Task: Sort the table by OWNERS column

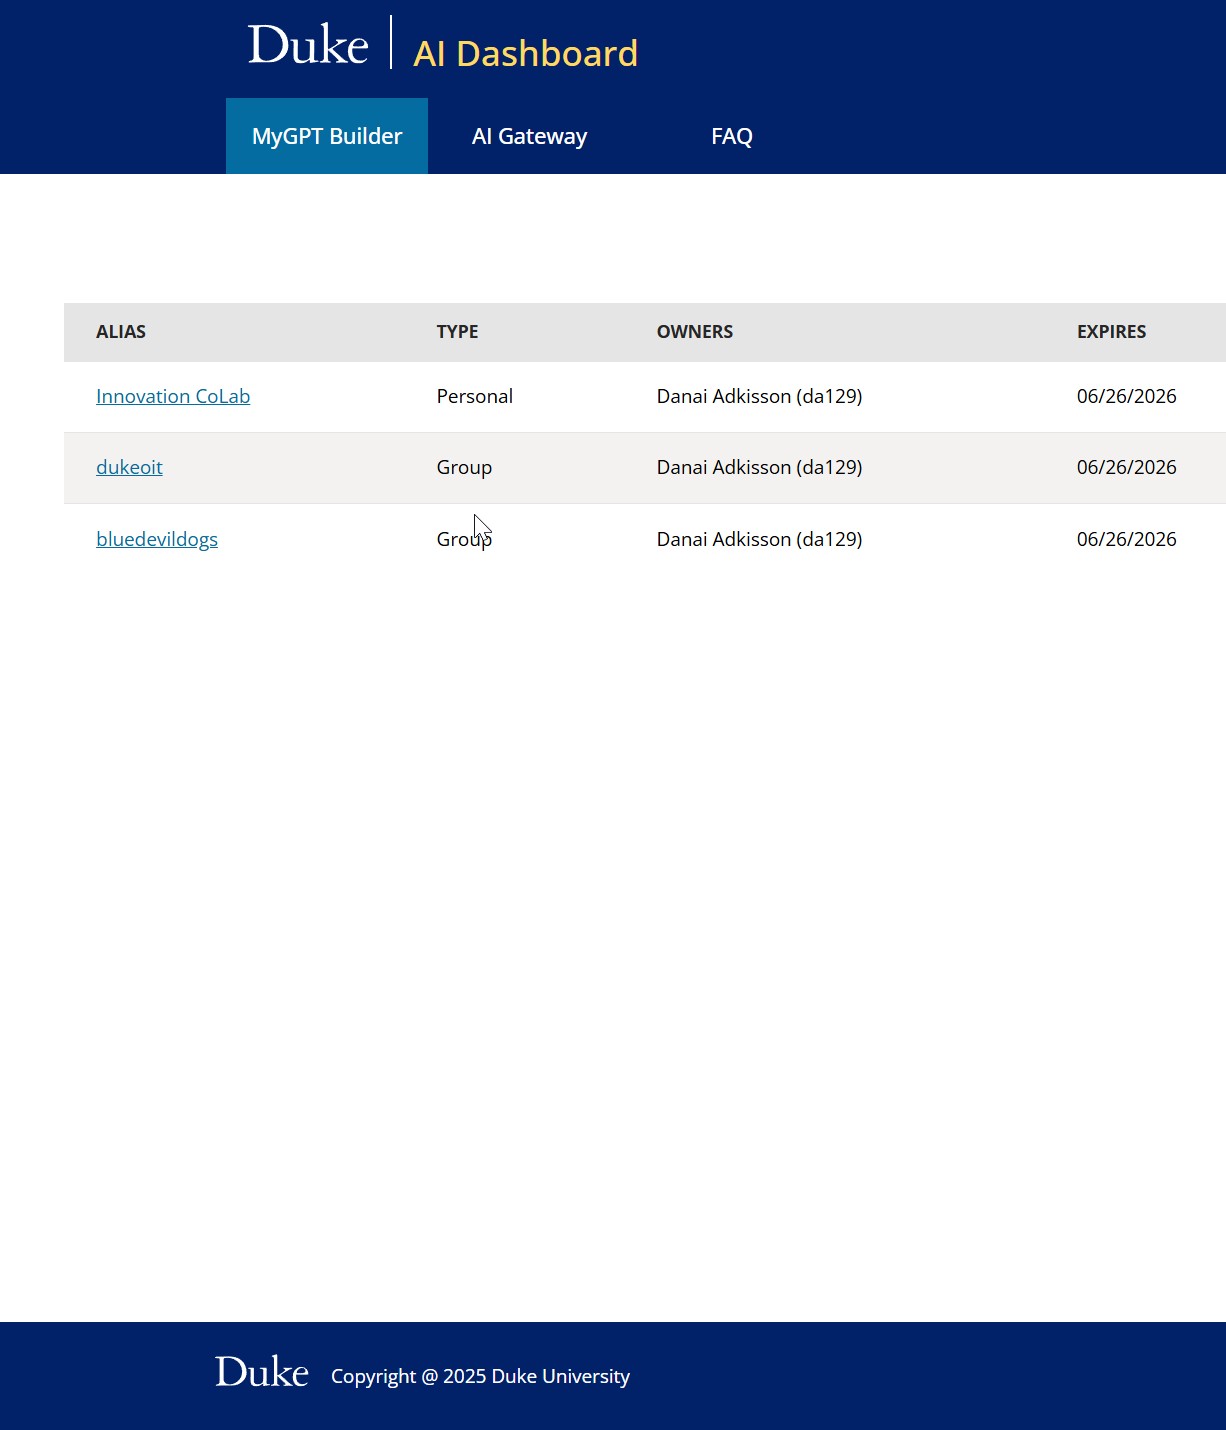Action: coord(695,331)
